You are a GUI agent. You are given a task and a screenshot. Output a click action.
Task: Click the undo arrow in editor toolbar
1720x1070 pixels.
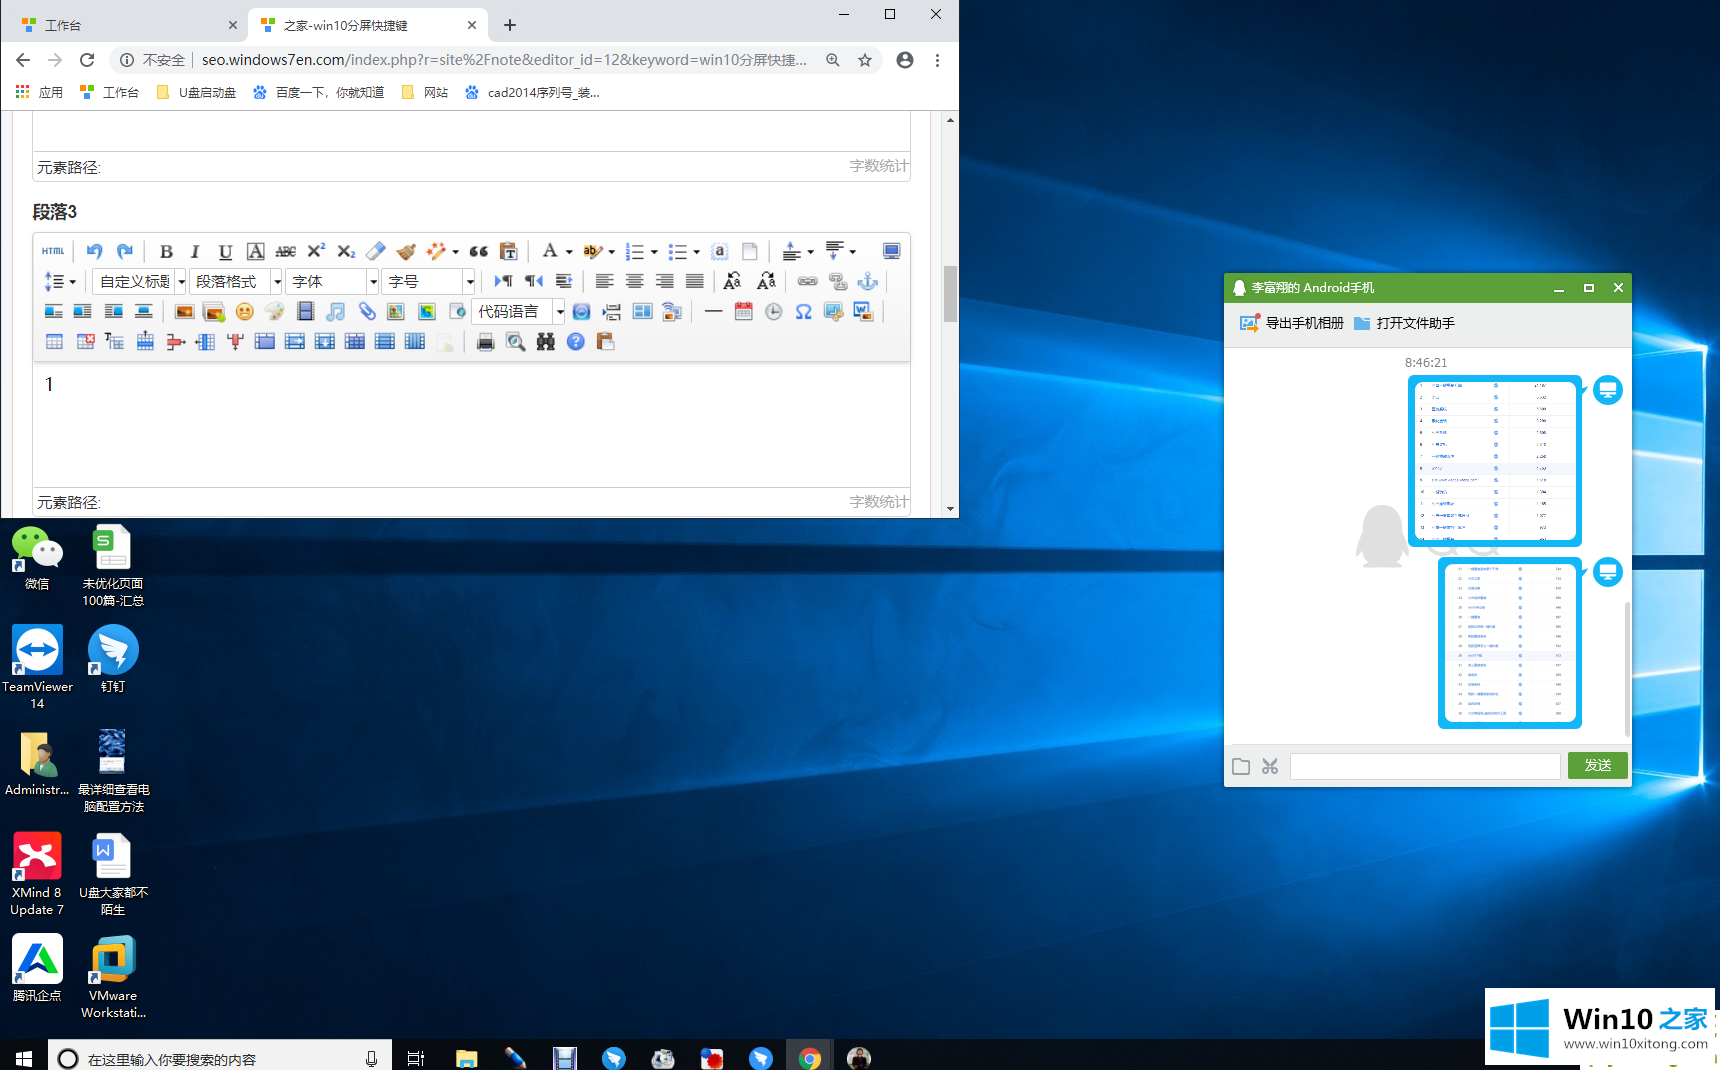coord(94,251)
